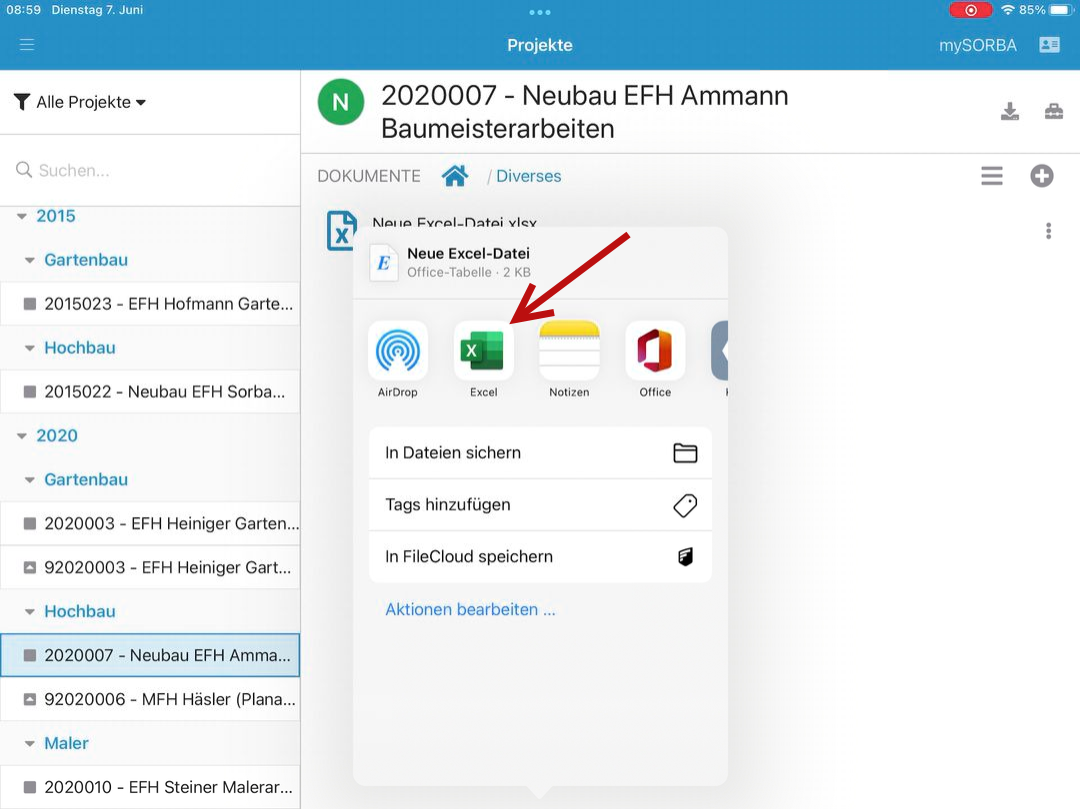Open the list view menu icon
Viewport: 1080px width, 809px height.
pyautogui.click(x=991, y=176)
